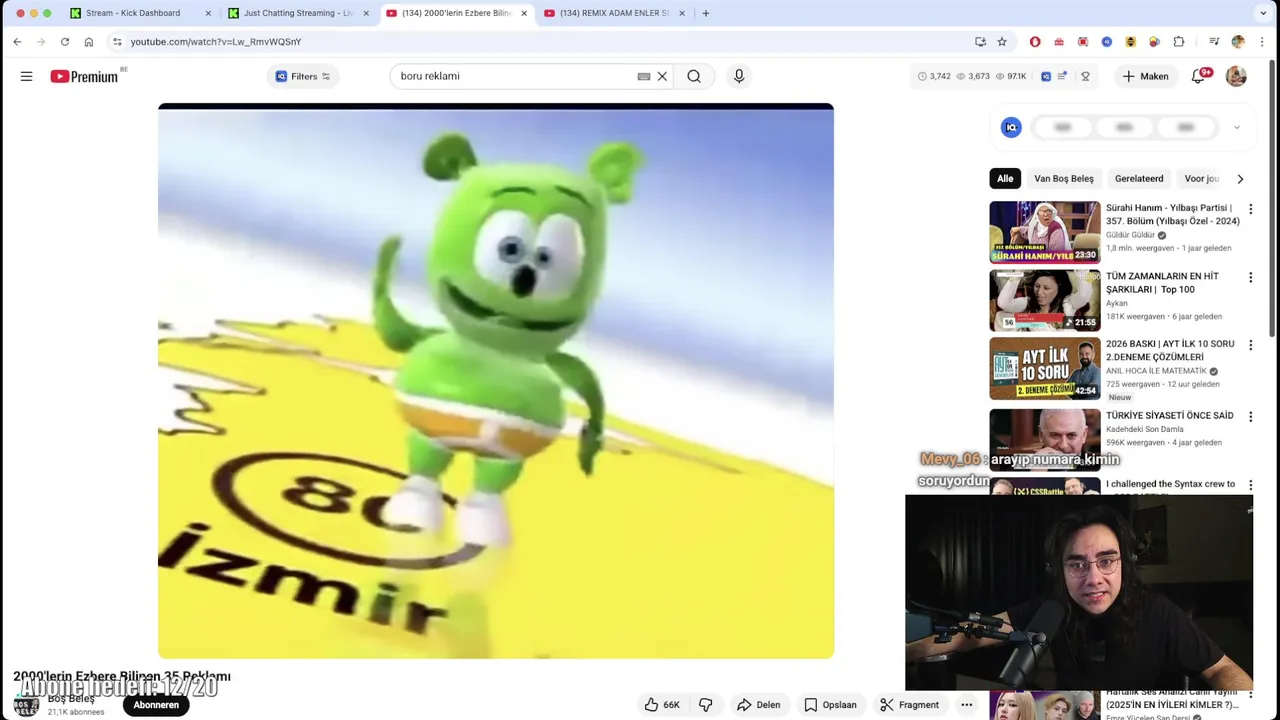Open Chrome three-dot menu

click(x=1262, y=42)
